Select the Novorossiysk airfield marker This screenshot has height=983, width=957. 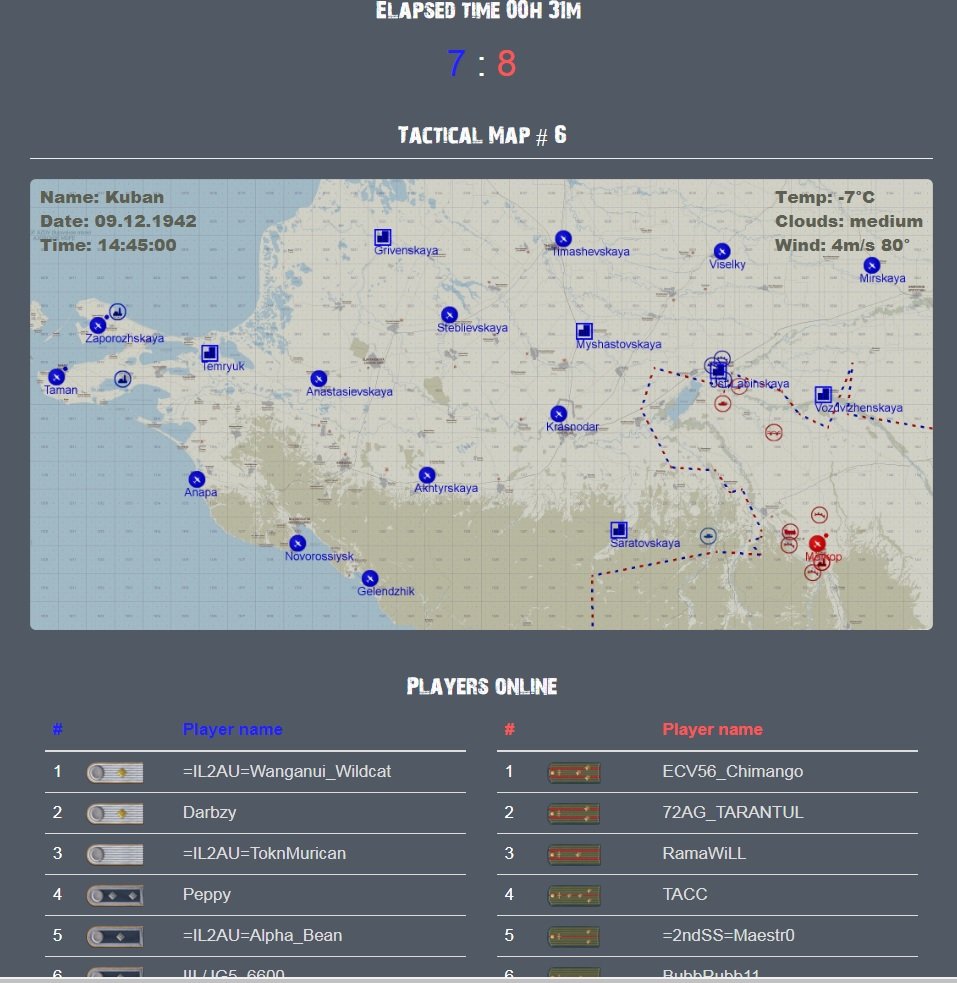[298, 543]
